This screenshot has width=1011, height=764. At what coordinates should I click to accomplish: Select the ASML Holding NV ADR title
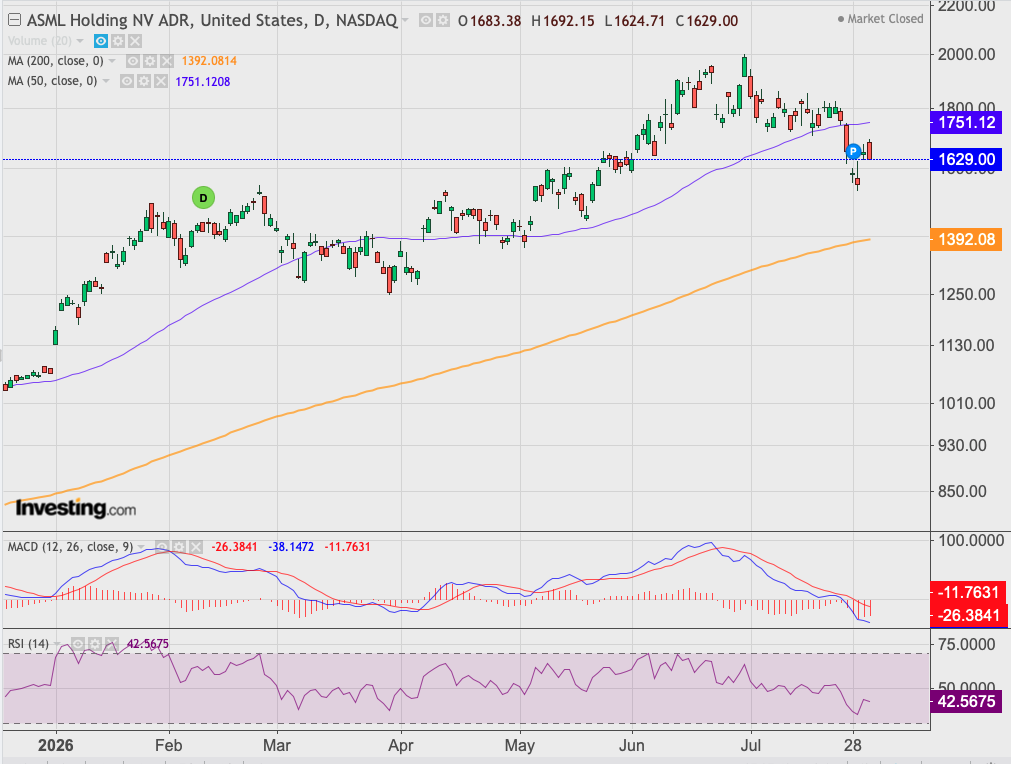coord(212,21)
